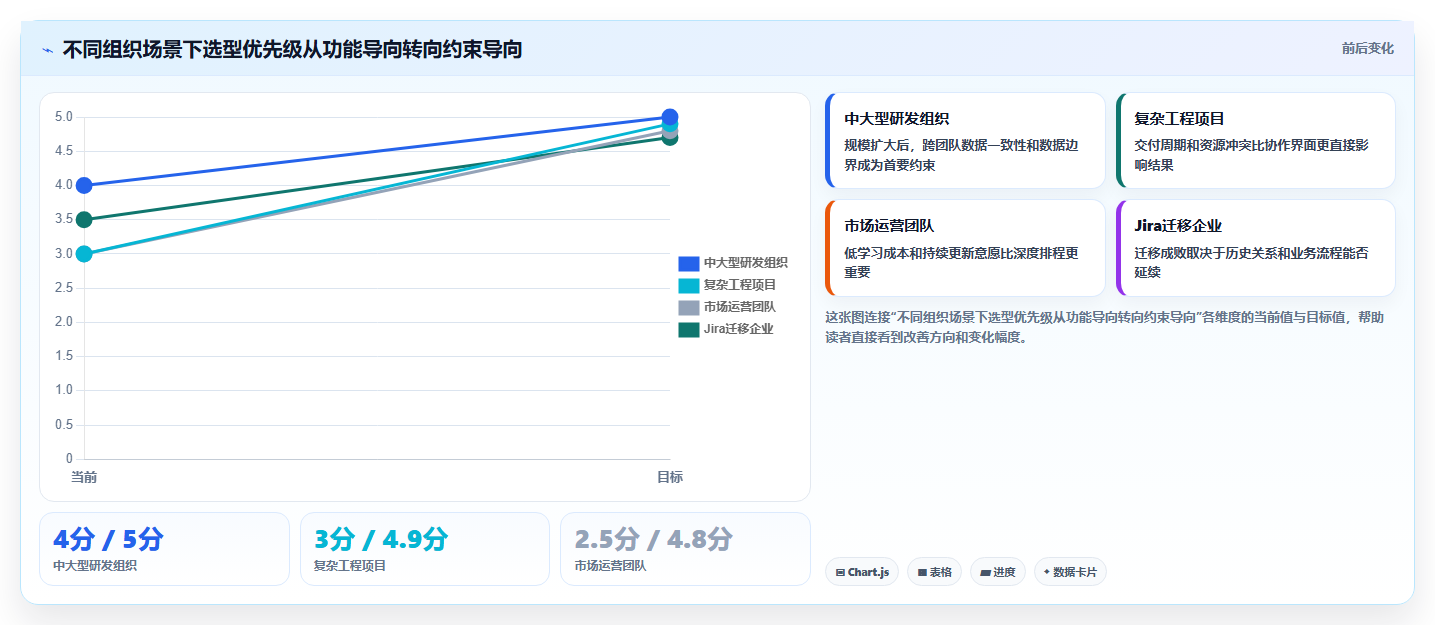The image size is (1435, 625).
Task: Click the chart title 不同组织场景下选型优先级
Action: coord(292,49)
